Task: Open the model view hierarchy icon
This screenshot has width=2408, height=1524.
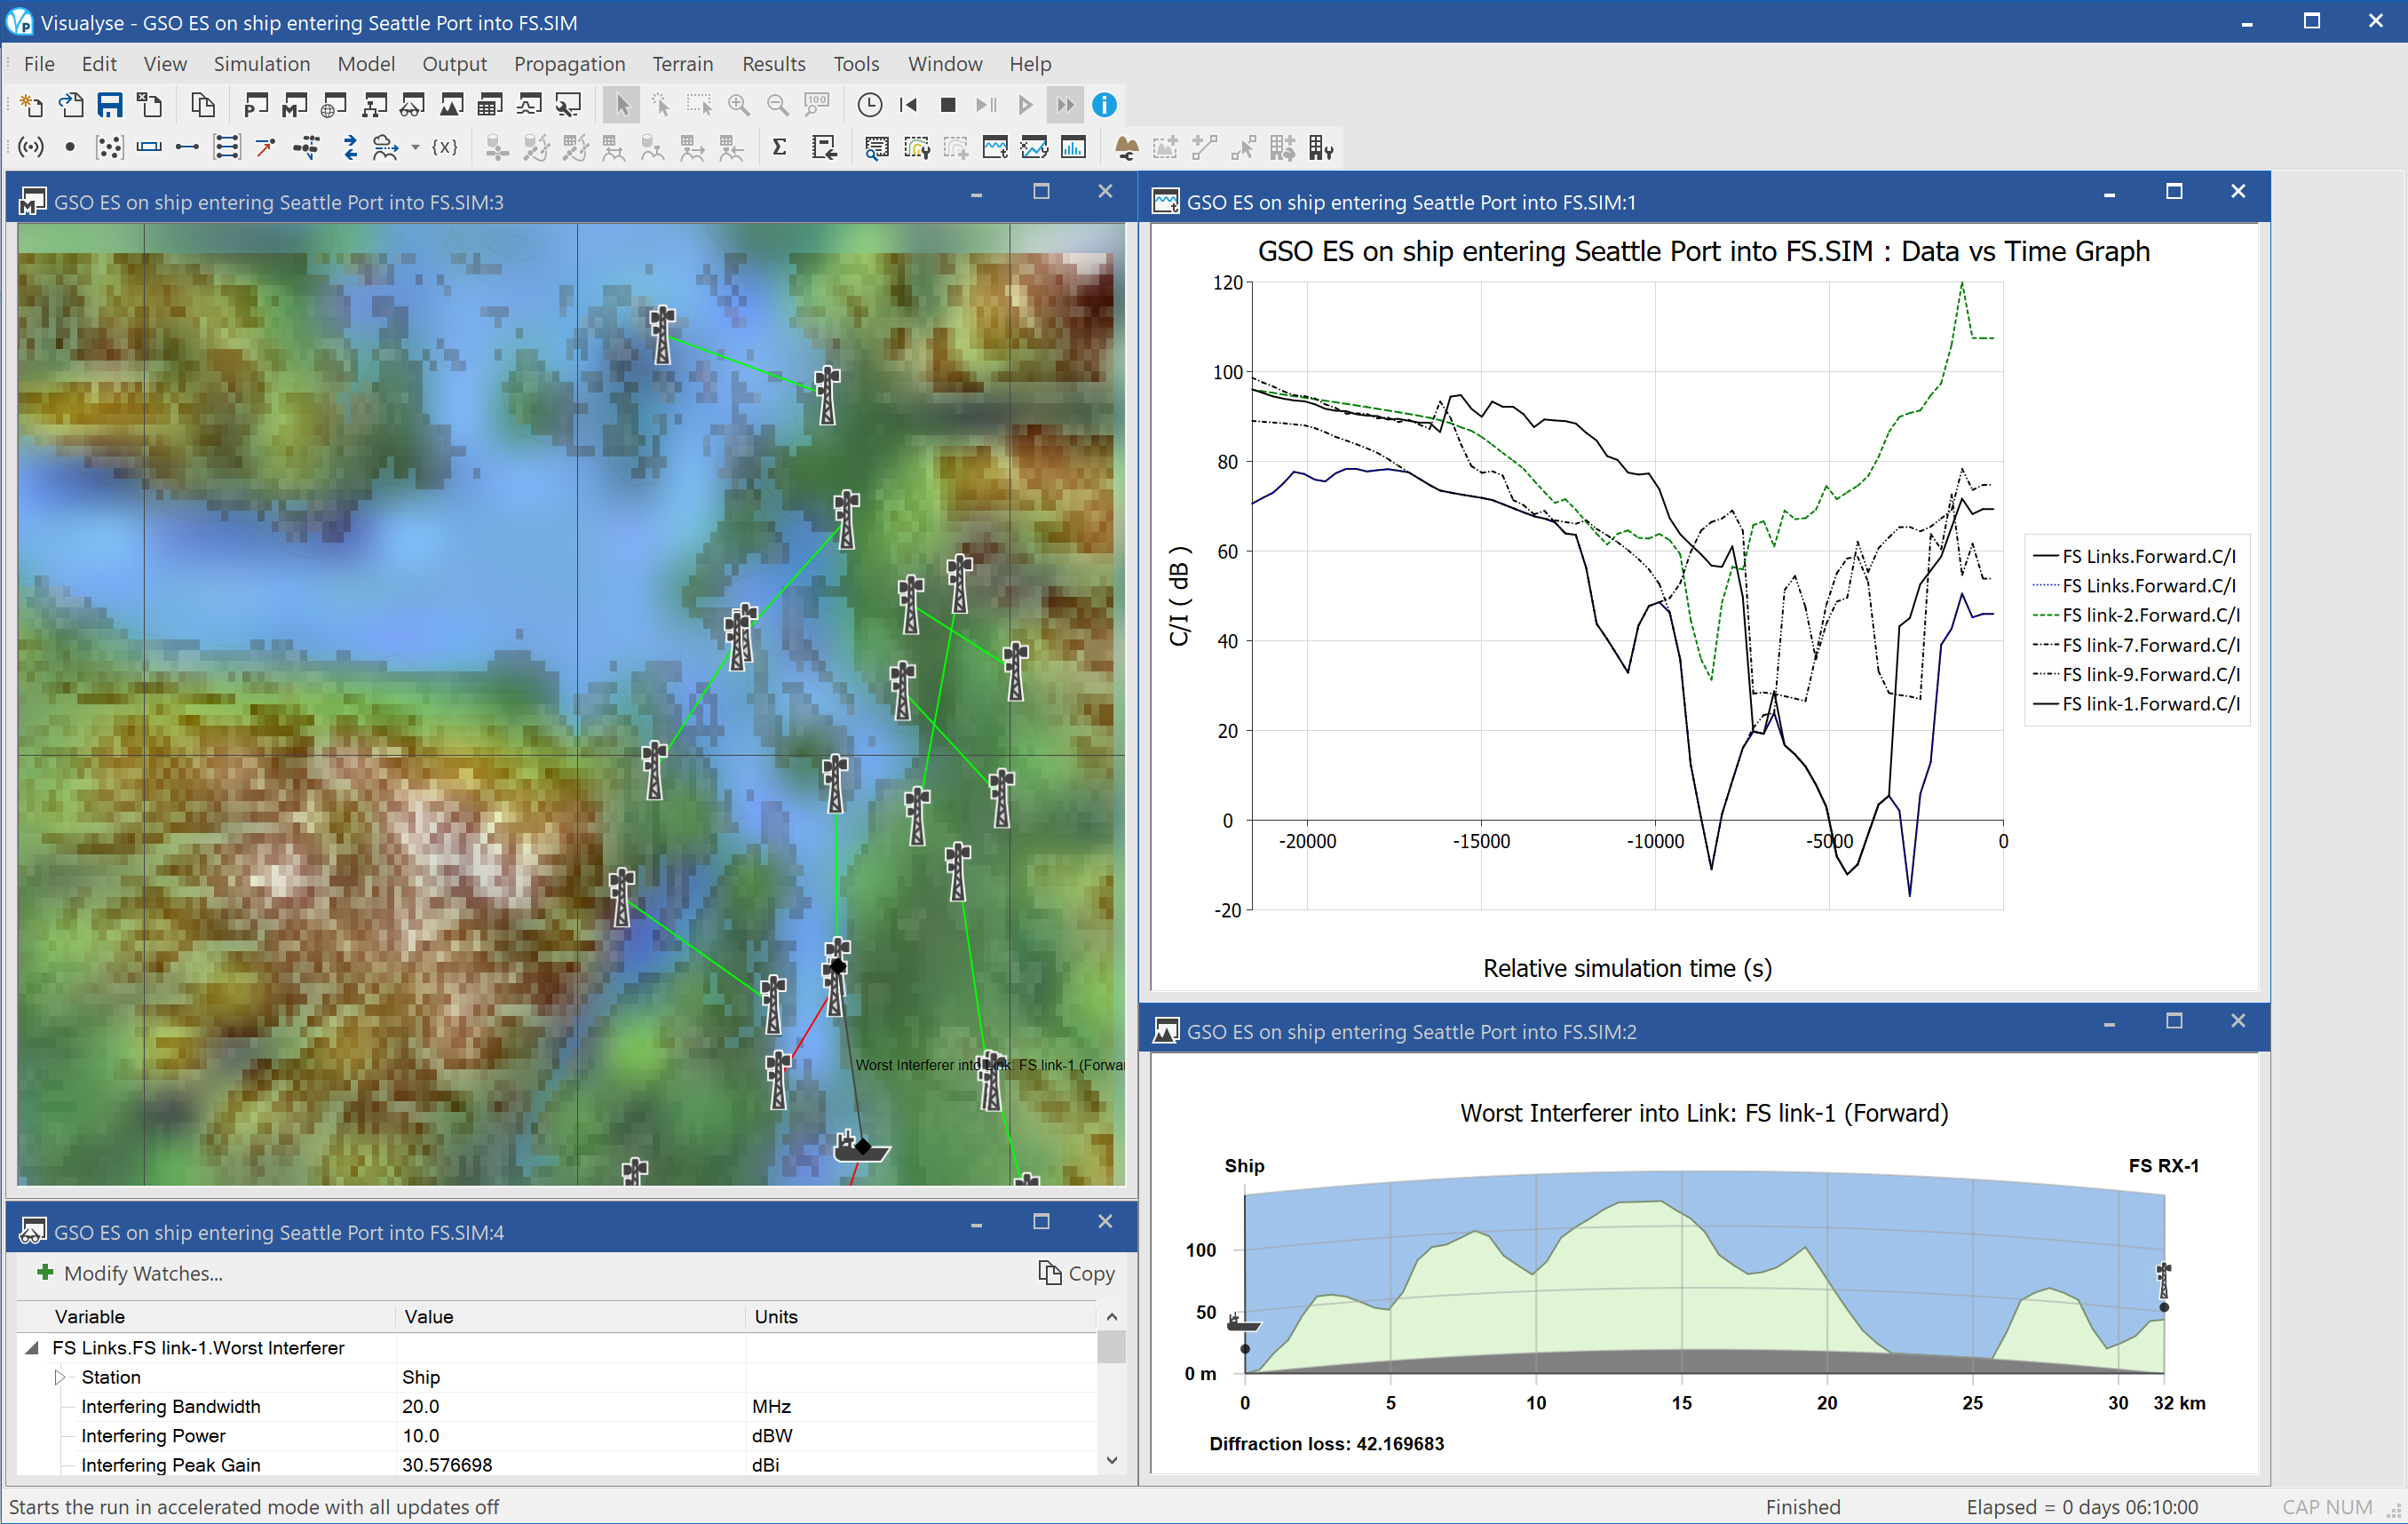Action: [373, 105]
